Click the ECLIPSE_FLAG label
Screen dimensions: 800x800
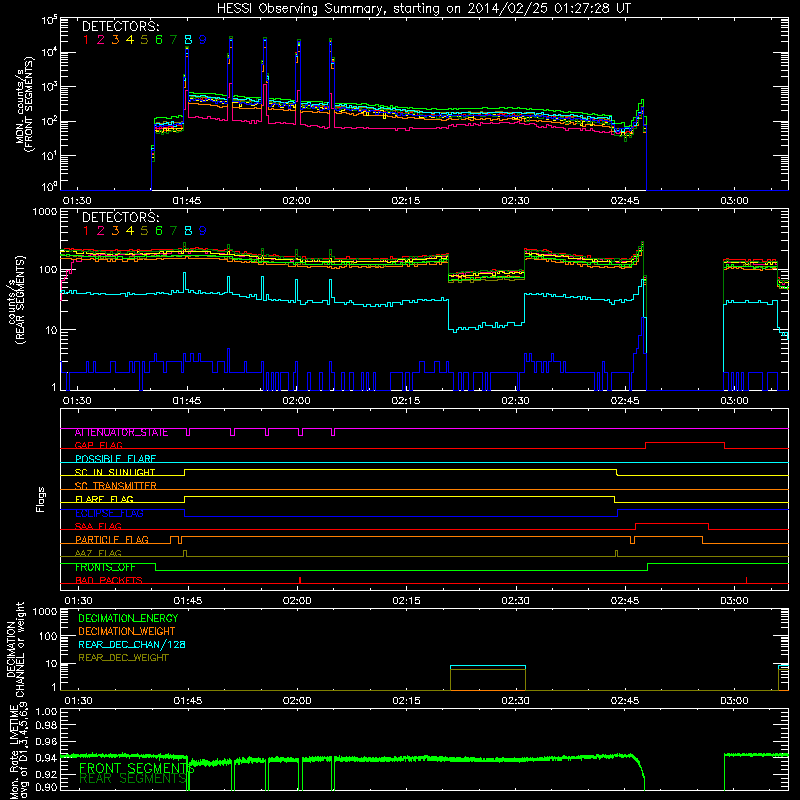[x=109, y=513]
